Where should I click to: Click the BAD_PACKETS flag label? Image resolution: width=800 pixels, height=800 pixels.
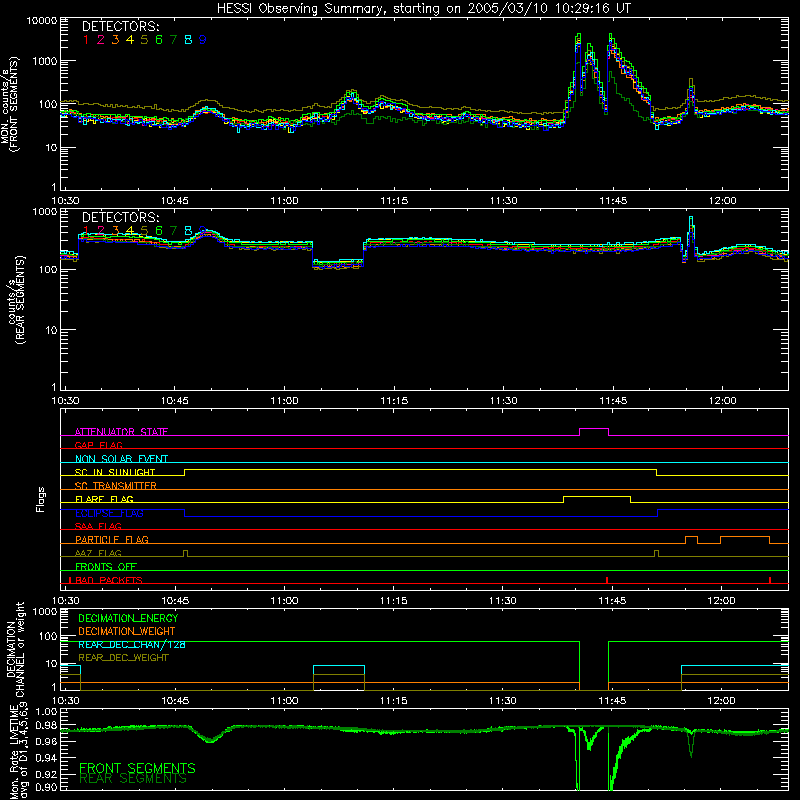[109, 580]
